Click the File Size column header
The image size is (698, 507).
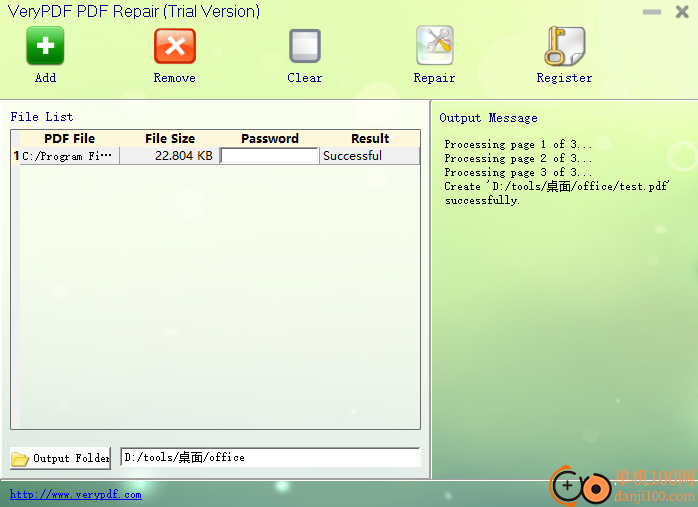click(x=170, y=138)
